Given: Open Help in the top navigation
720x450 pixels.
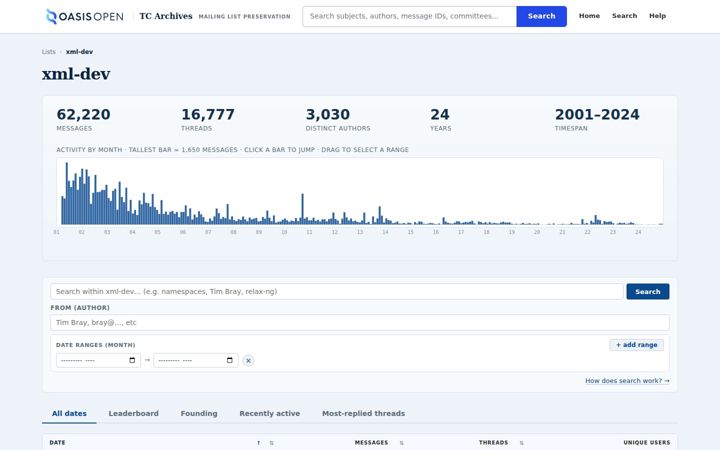Looking at the screenshot, I should coord(657,16).
